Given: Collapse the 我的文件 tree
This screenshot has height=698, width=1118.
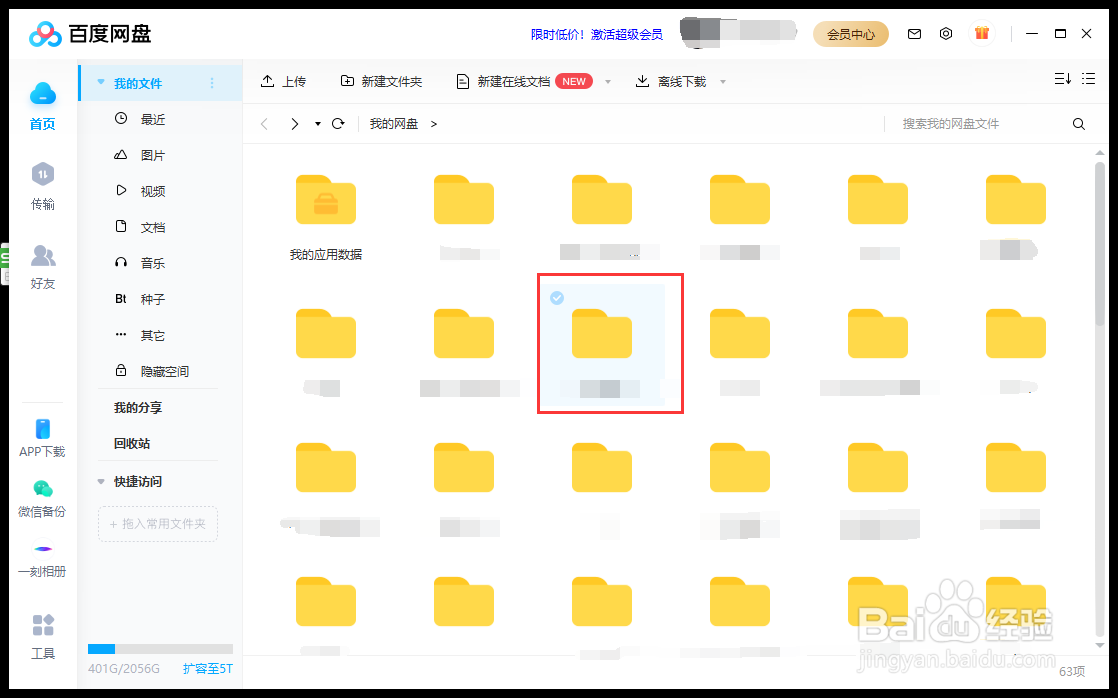Looking at the screenshot, I should click(x=101, y=83).
